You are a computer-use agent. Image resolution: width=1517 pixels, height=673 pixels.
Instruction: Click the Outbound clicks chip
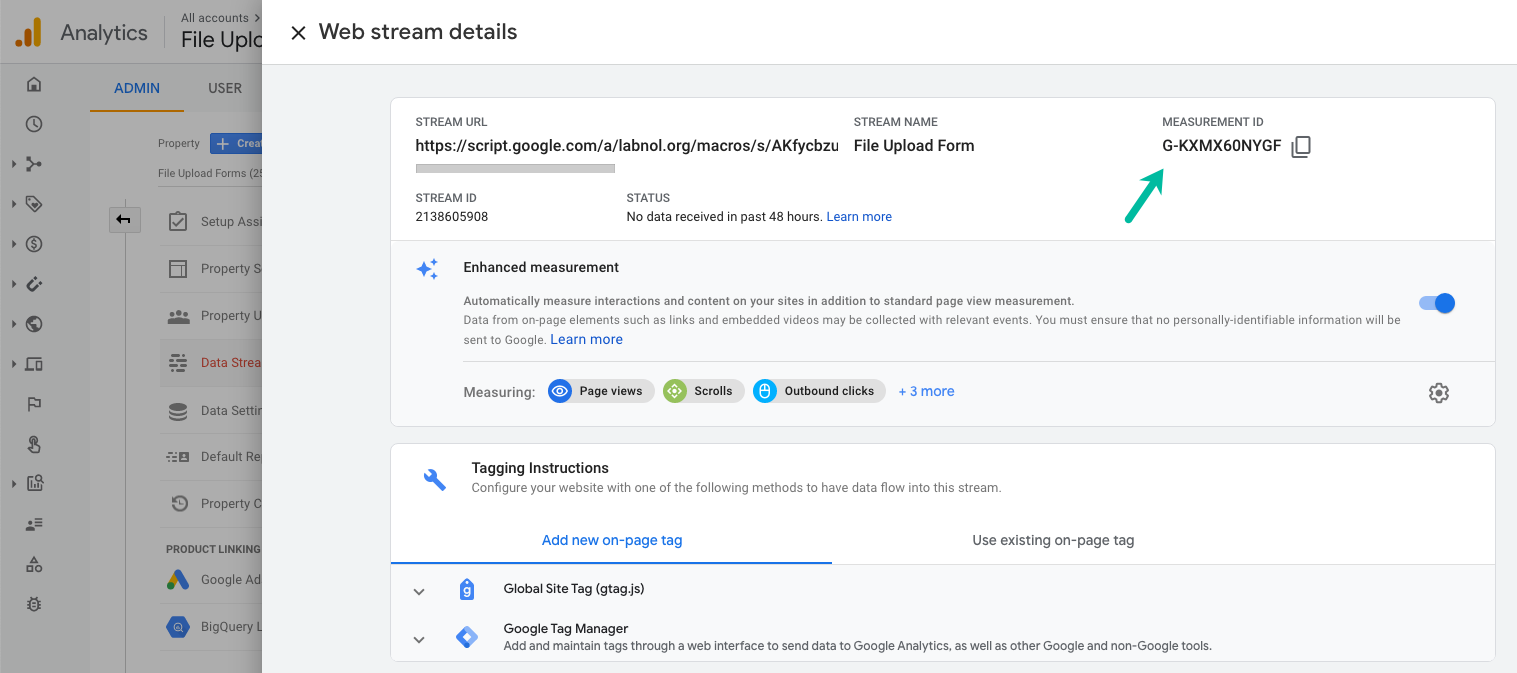tap(819, 391)
